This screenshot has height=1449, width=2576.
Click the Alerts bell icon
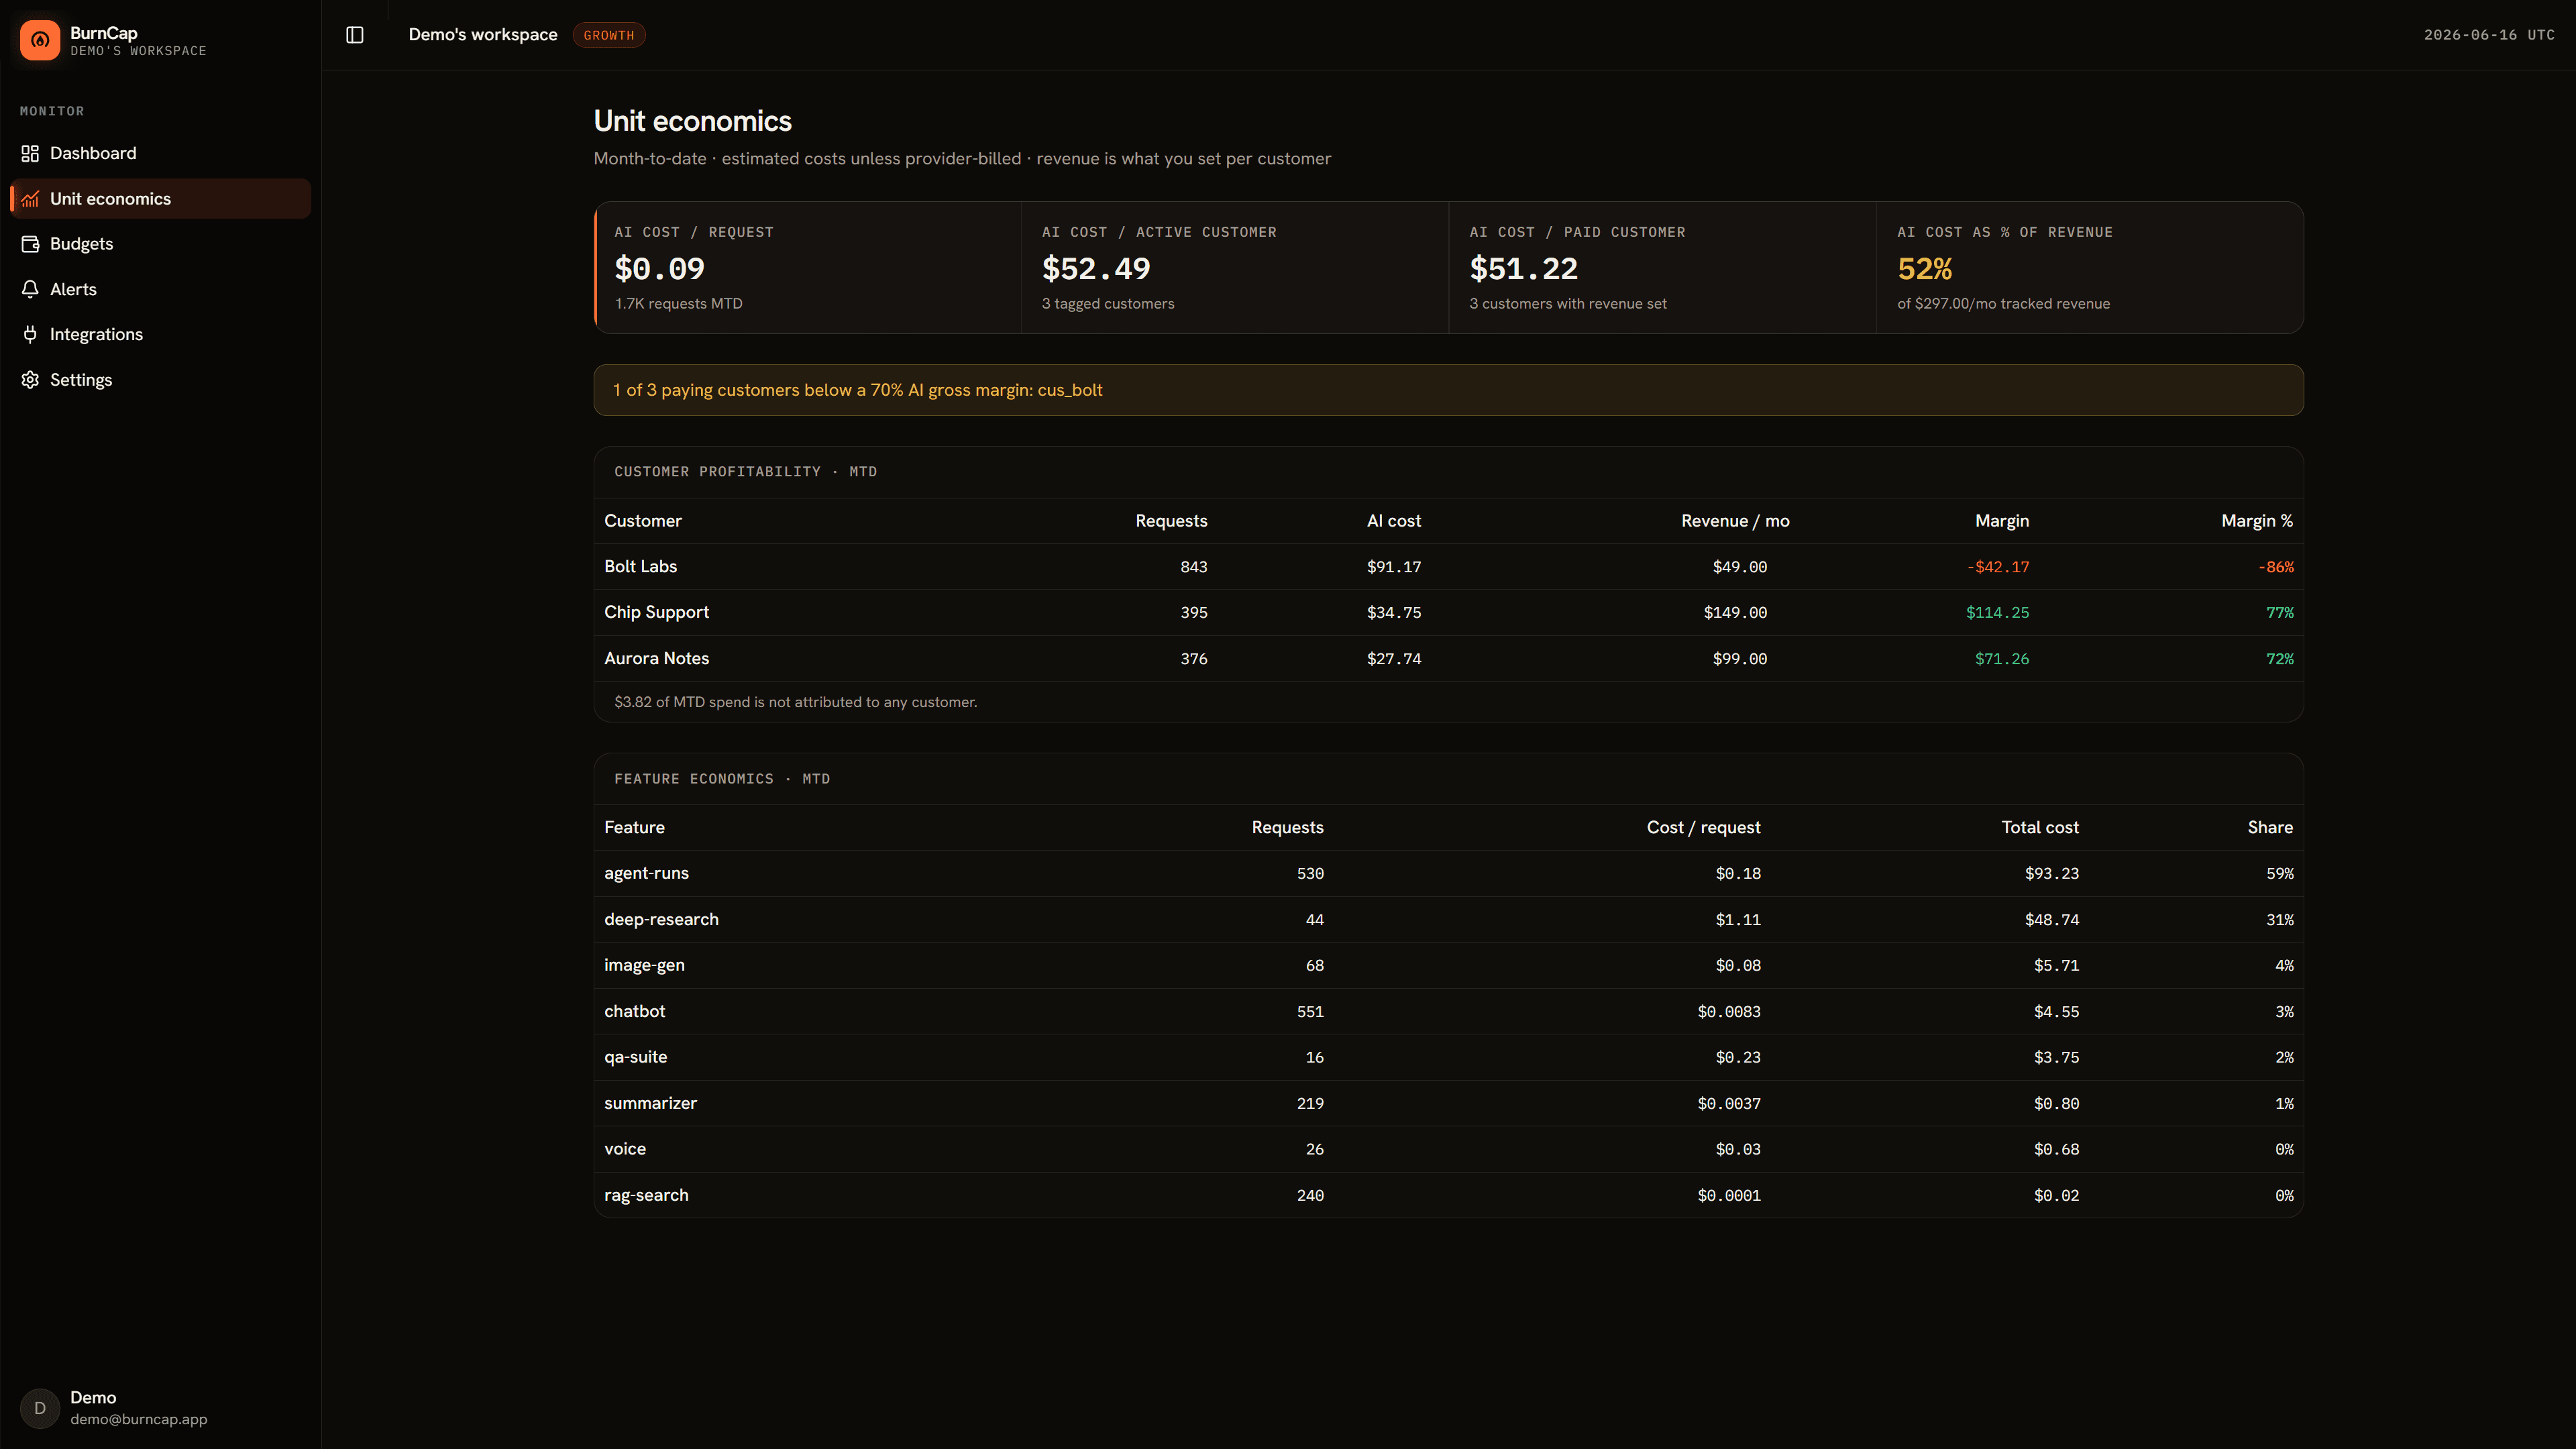[x=30, y=289]
